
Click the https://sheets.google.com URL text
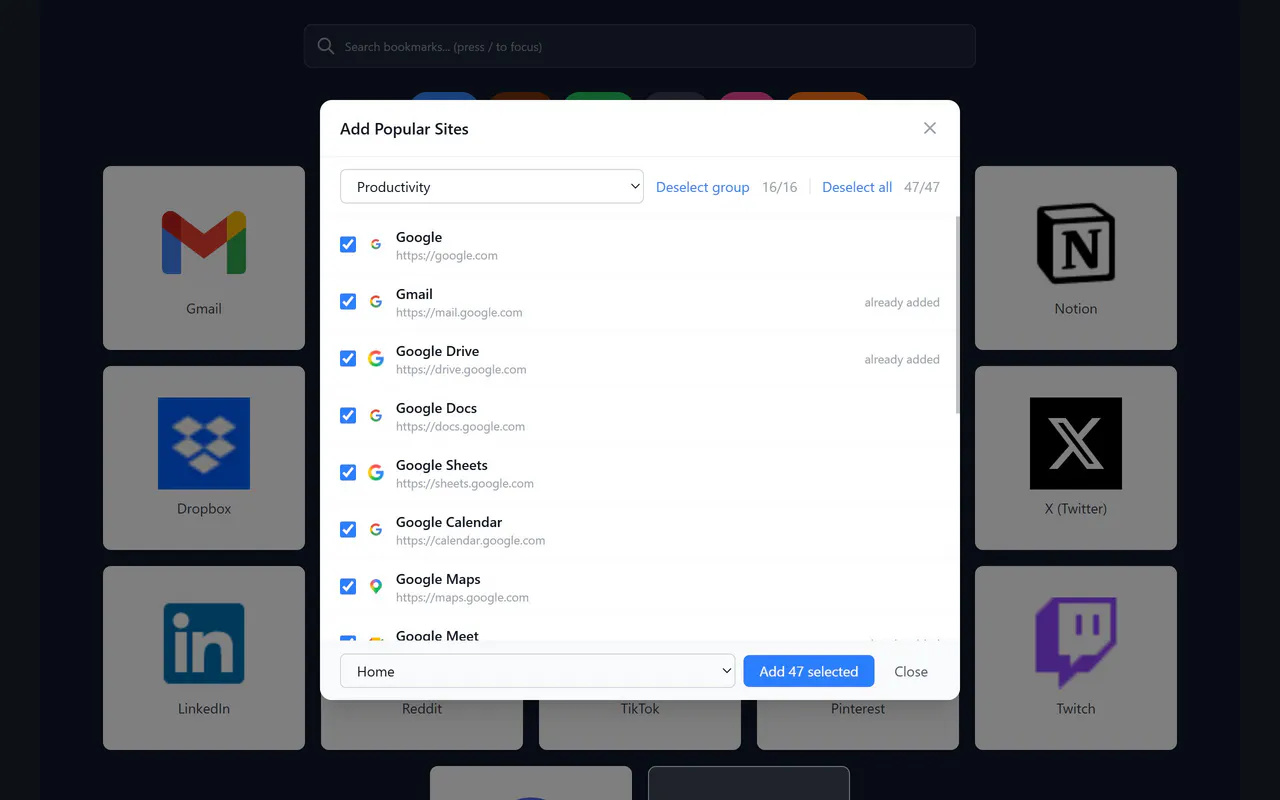click(465, 483)
